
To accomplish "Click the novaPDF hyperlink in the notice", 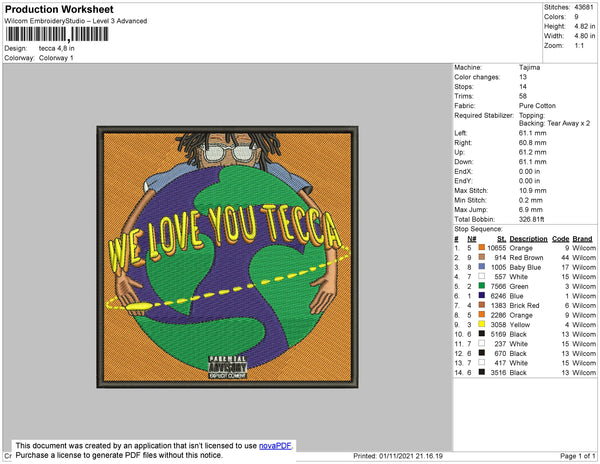I will point(275,446).
